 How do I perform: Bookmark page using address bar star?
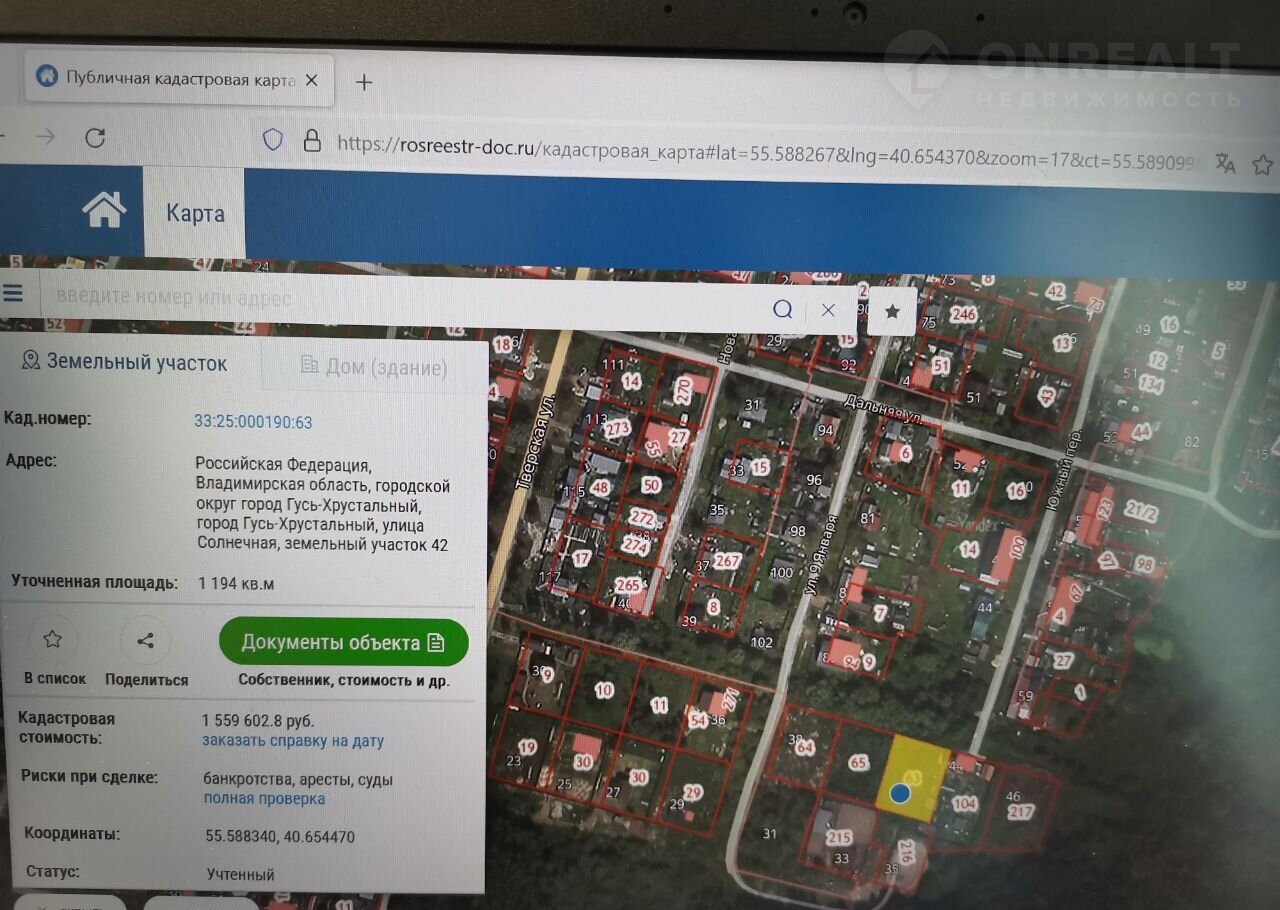coord(1262,165)
